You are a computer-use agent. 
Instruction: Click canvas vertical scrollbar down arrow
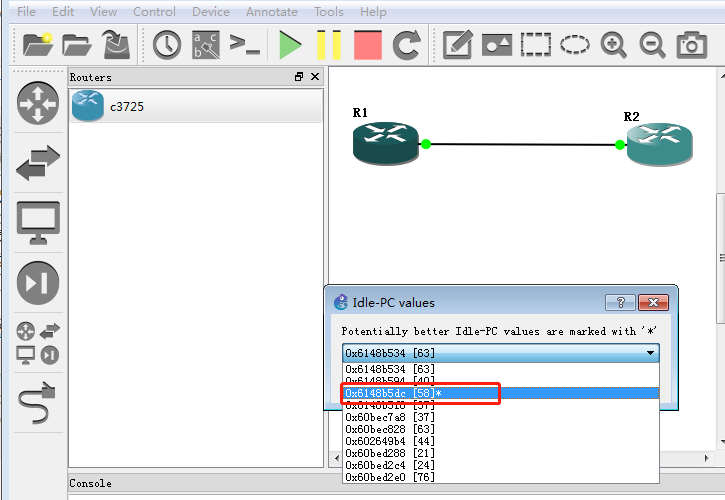[x=721, y=442]
